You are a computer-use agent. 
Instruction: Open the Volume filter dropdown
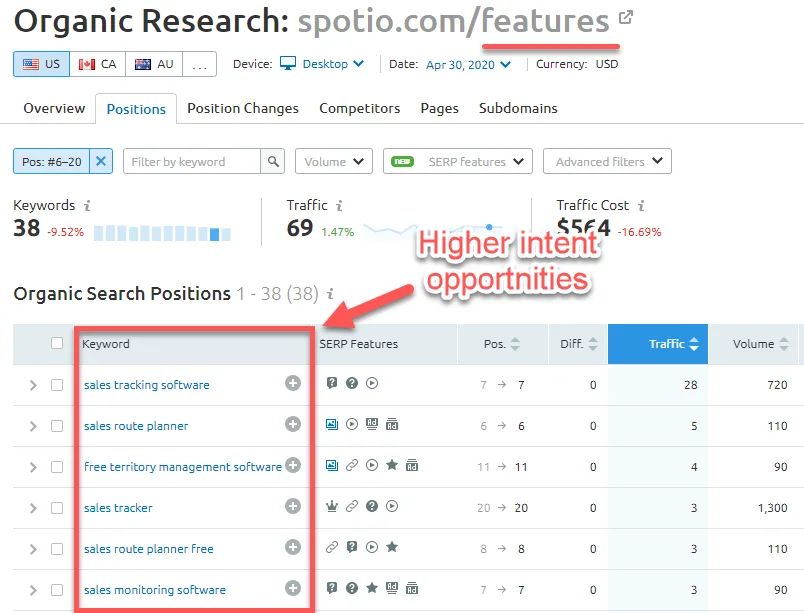[x=334, y=161]
